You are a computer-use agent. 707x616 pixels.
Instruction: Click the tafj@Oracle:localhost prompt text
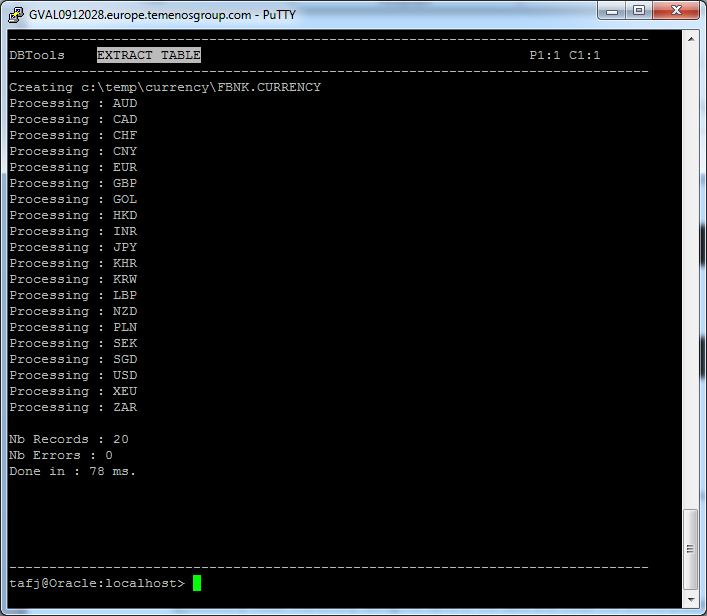click(96, 583)
